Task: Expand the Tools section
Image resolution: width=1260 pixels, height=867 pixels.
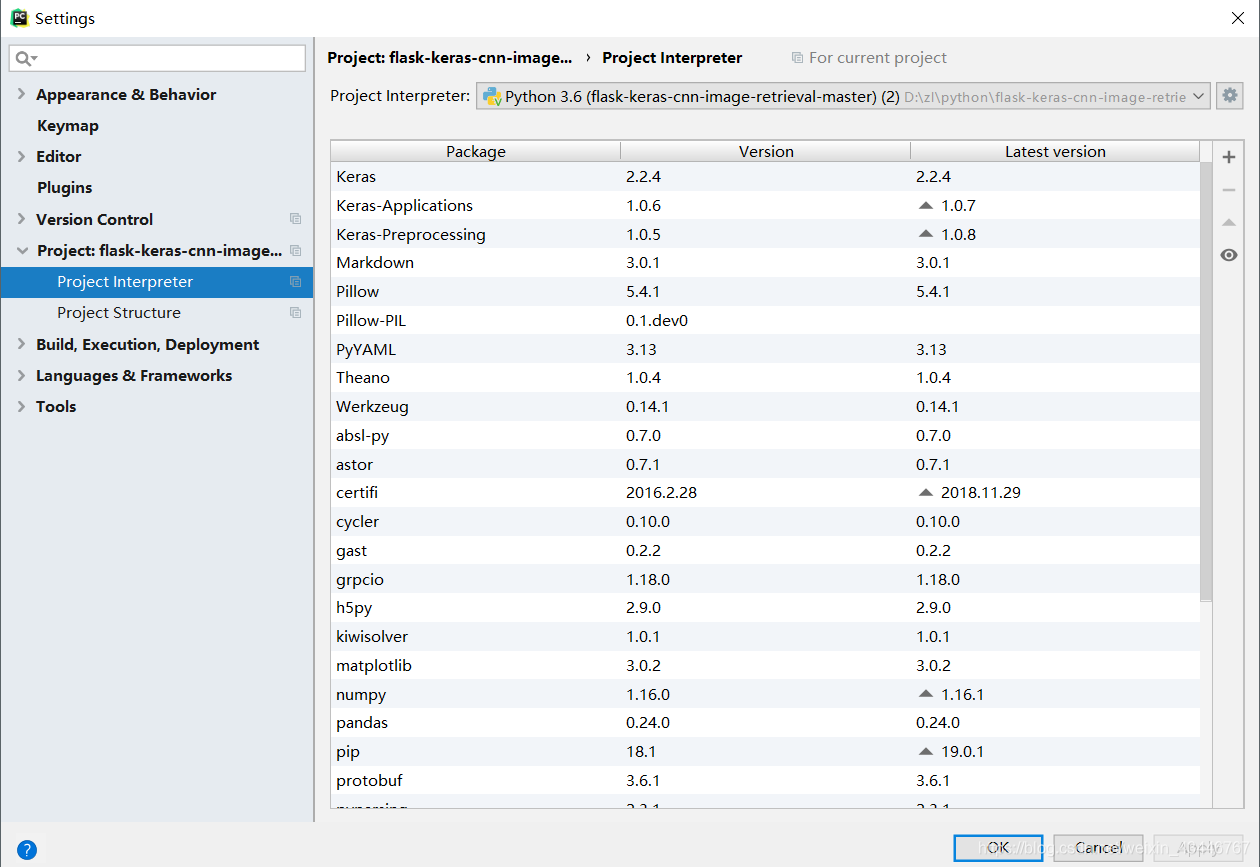Action: 22,406
